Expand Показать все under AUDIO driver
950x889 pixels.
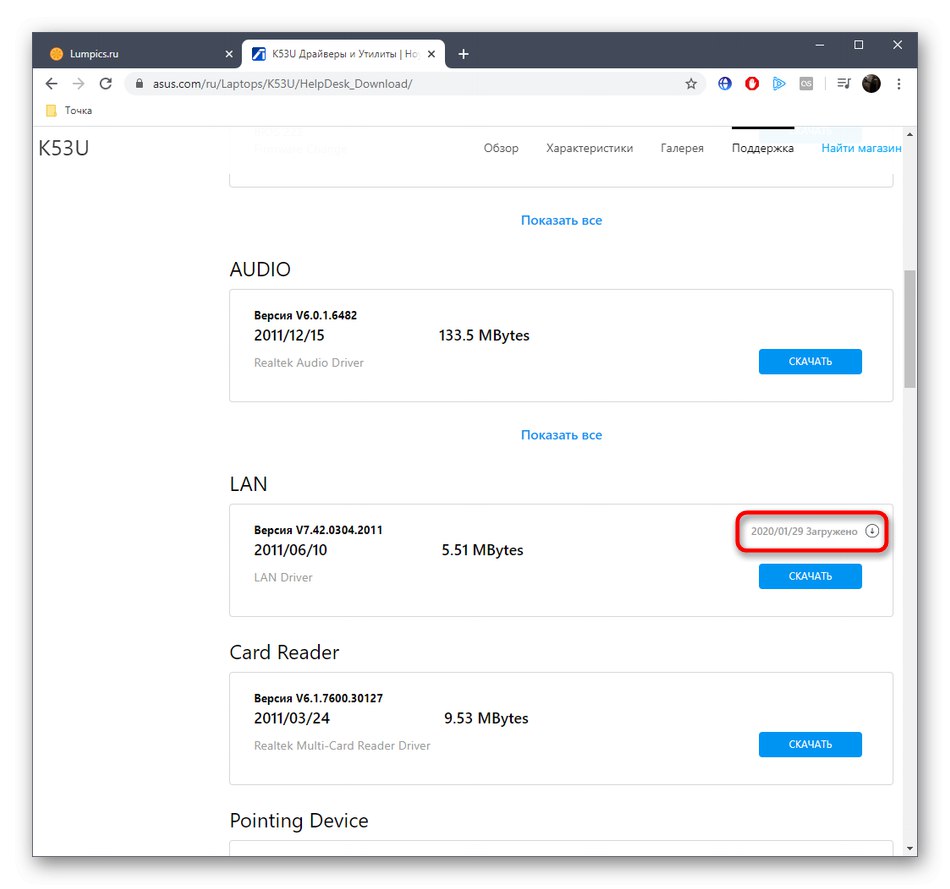561,435
